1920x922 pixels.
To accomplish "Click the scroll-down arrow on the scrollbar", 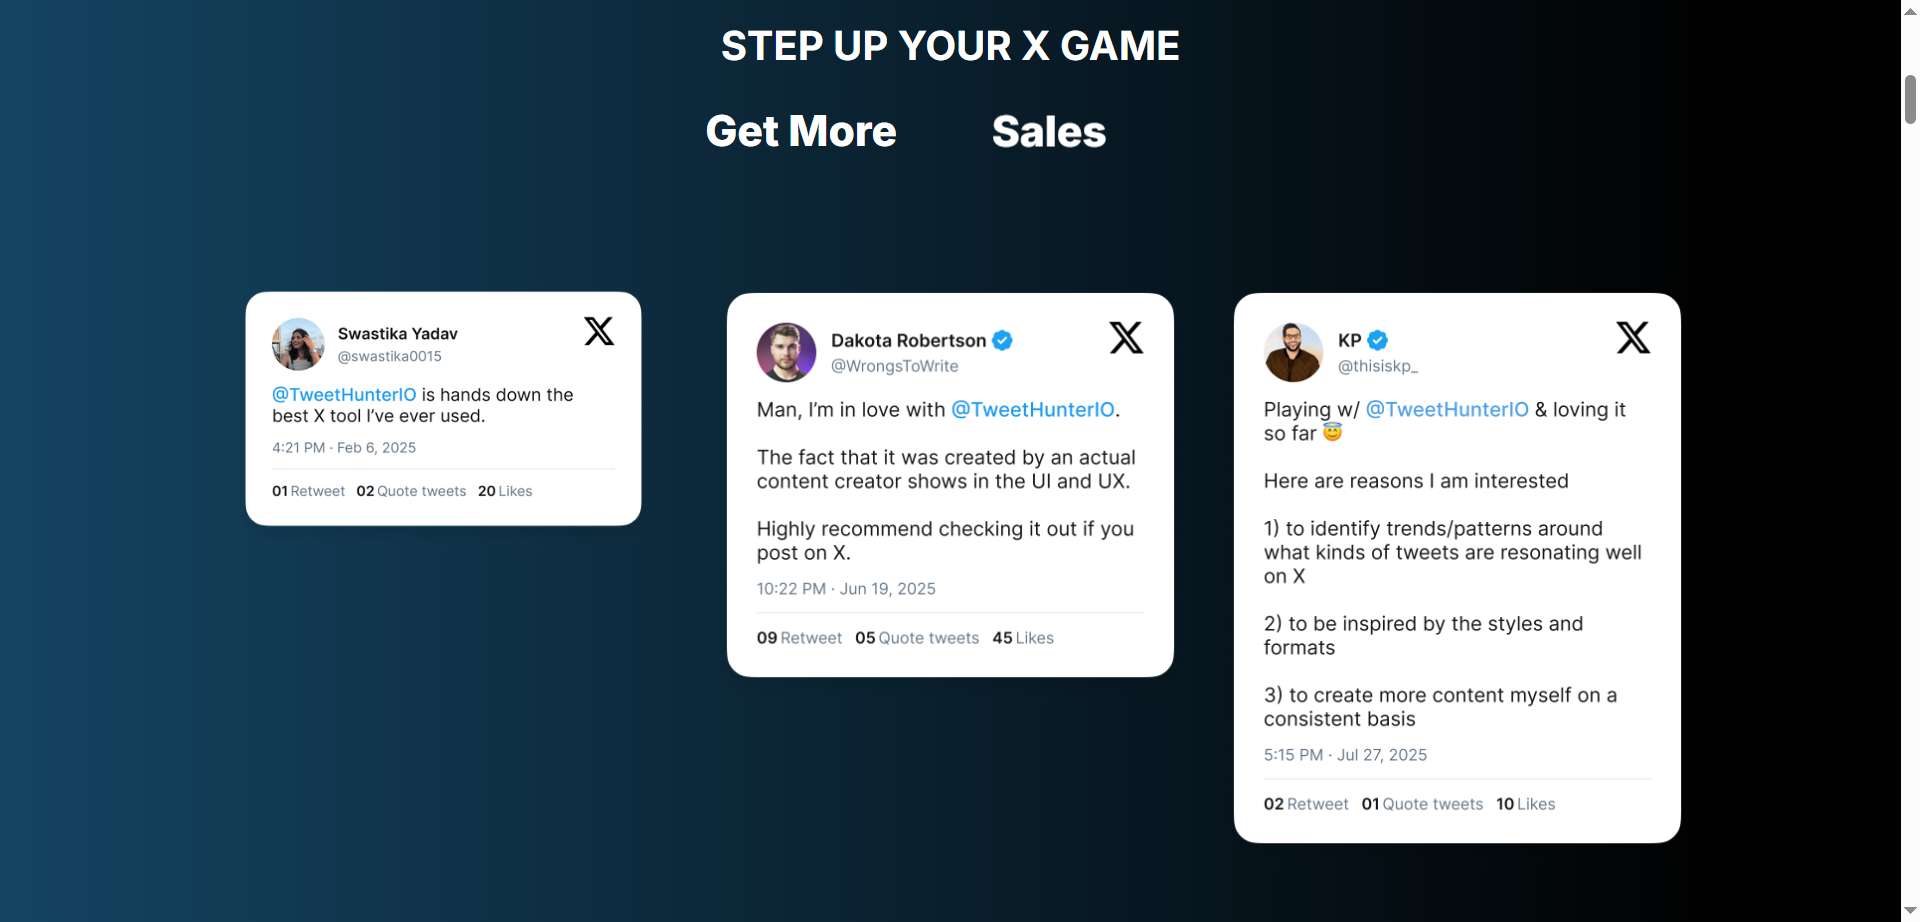I will point(1908,911).
